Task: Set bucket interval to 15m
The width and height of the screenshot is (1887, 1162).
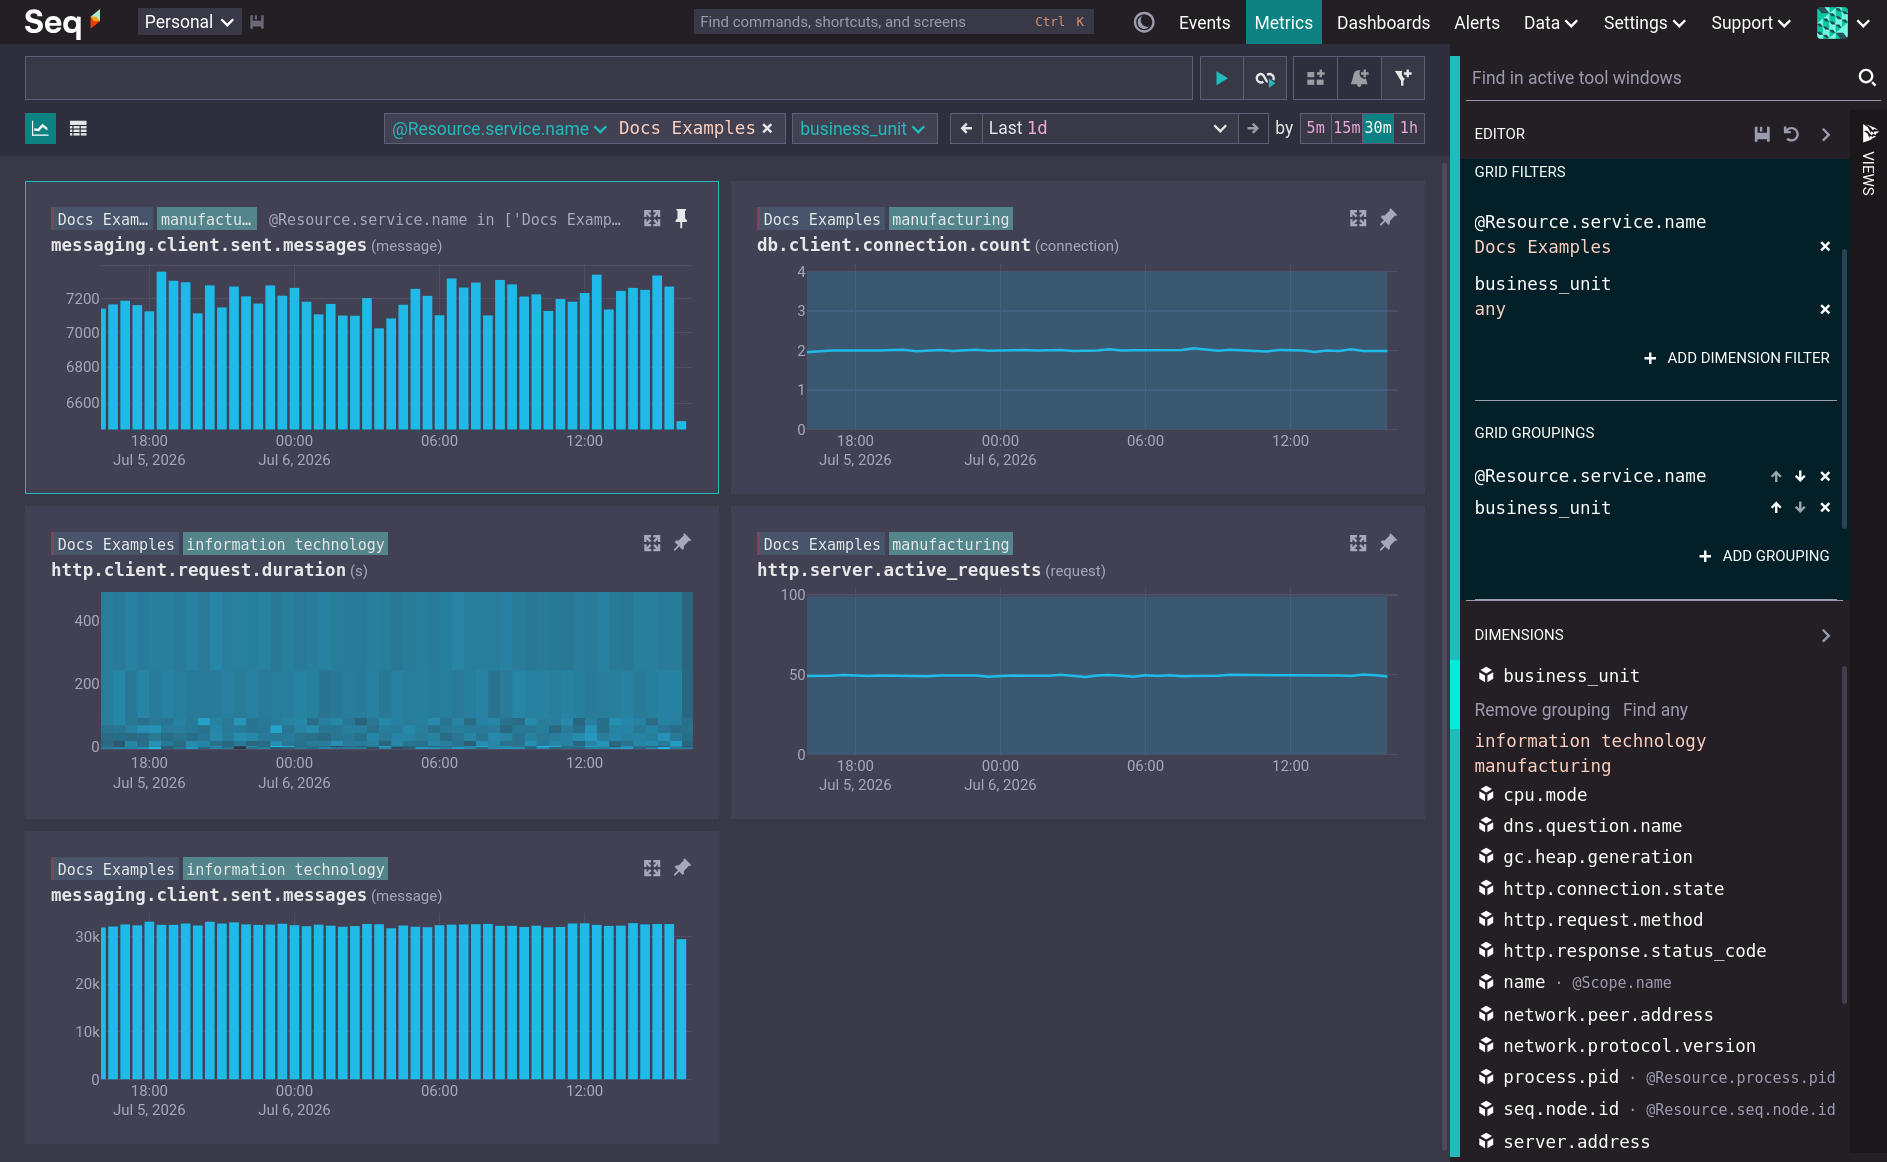Action: 1346,128
